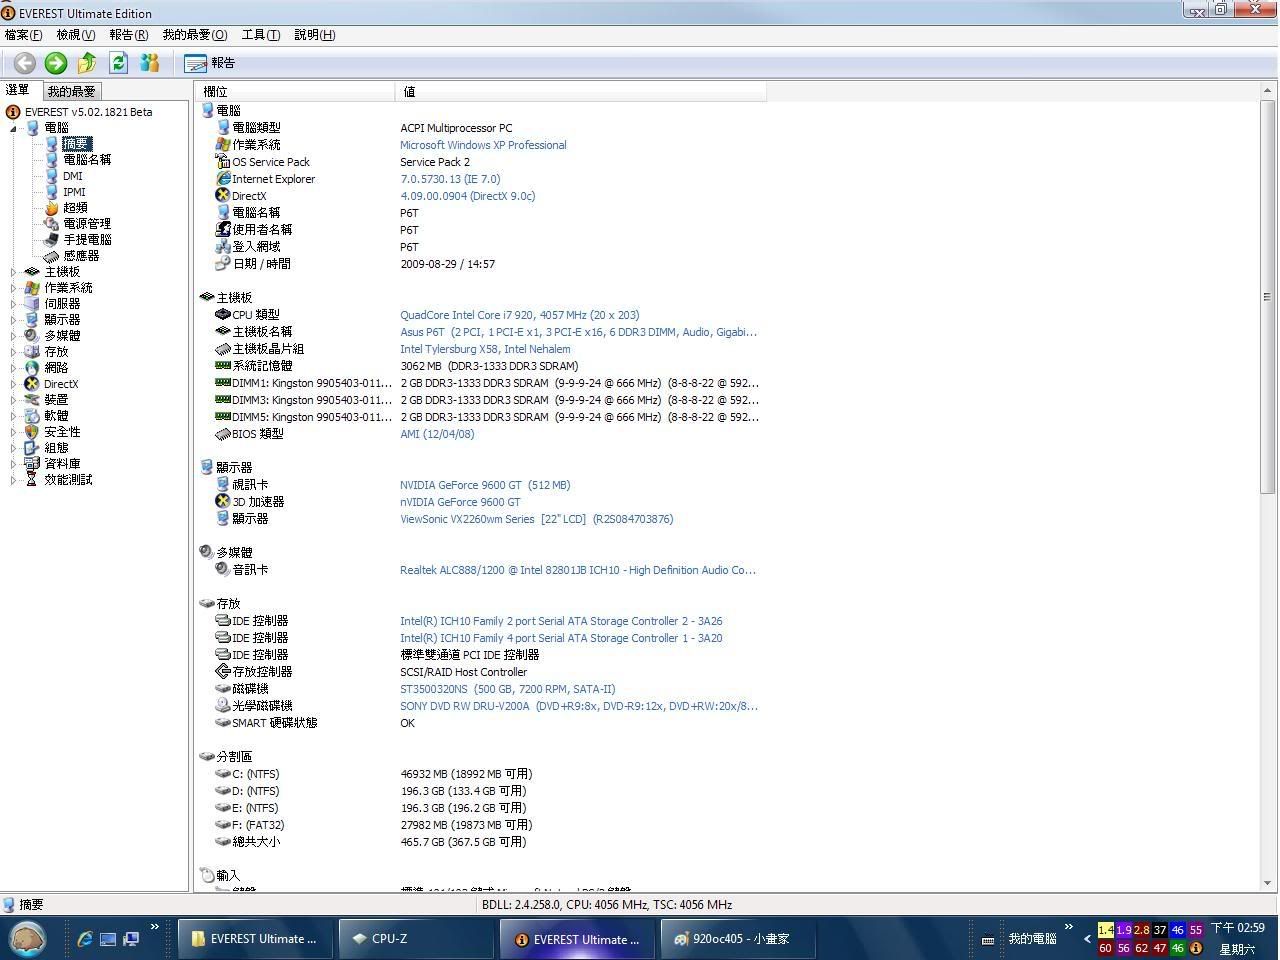Click the 軟體 tree icon
The image size is (1280, 960).
(32, 416)
